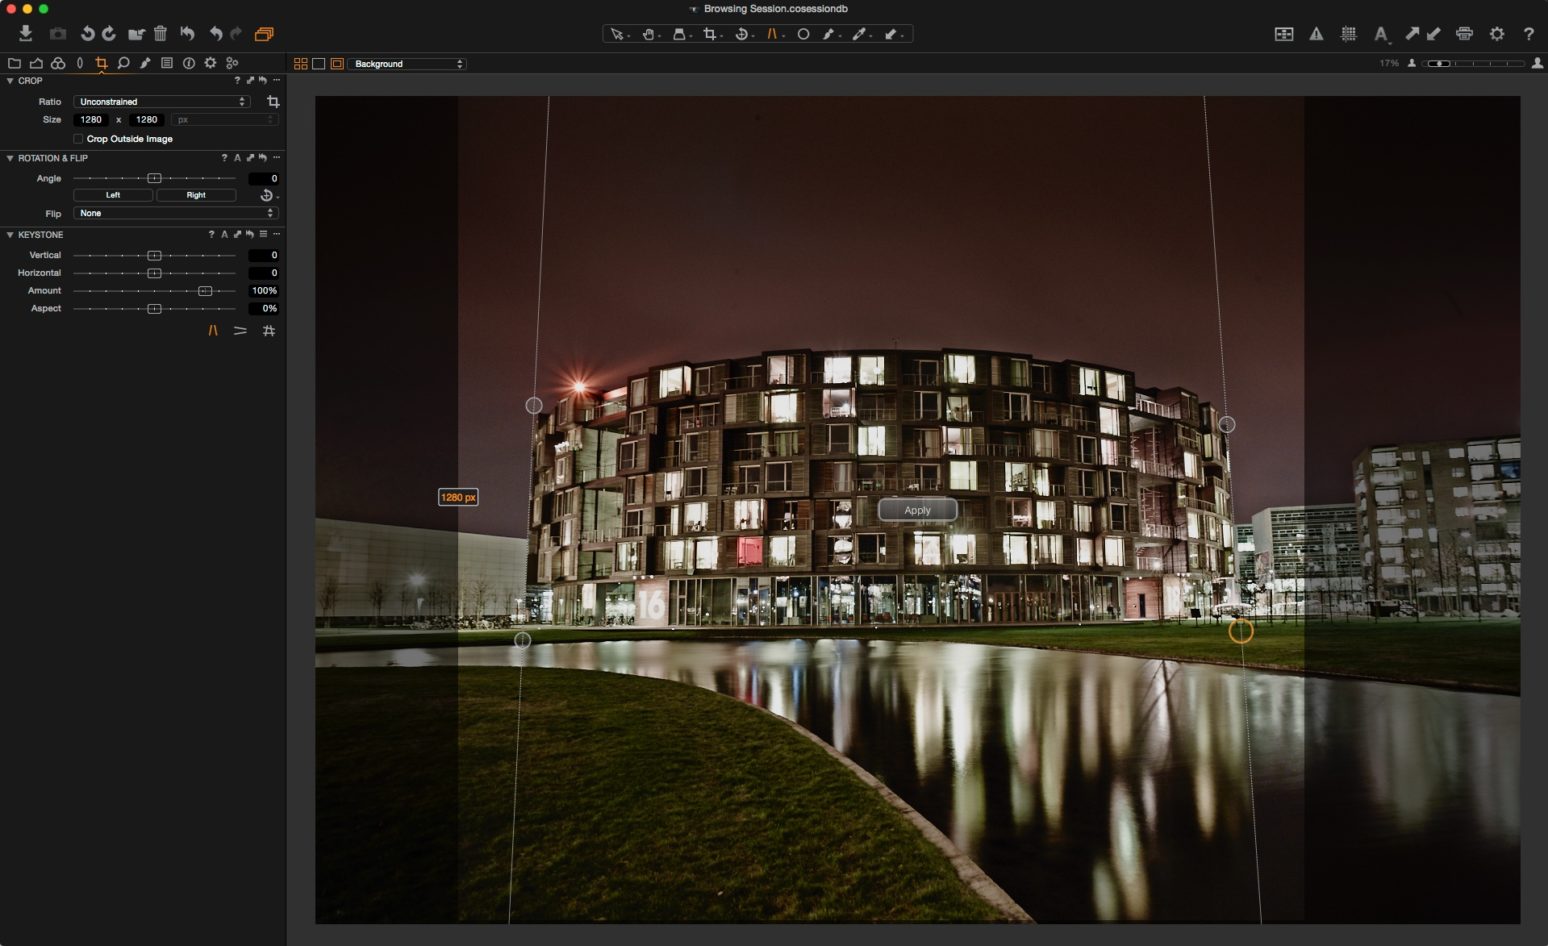
Task: Switch to the Color tool tab
Action: [x=57, y=62]
